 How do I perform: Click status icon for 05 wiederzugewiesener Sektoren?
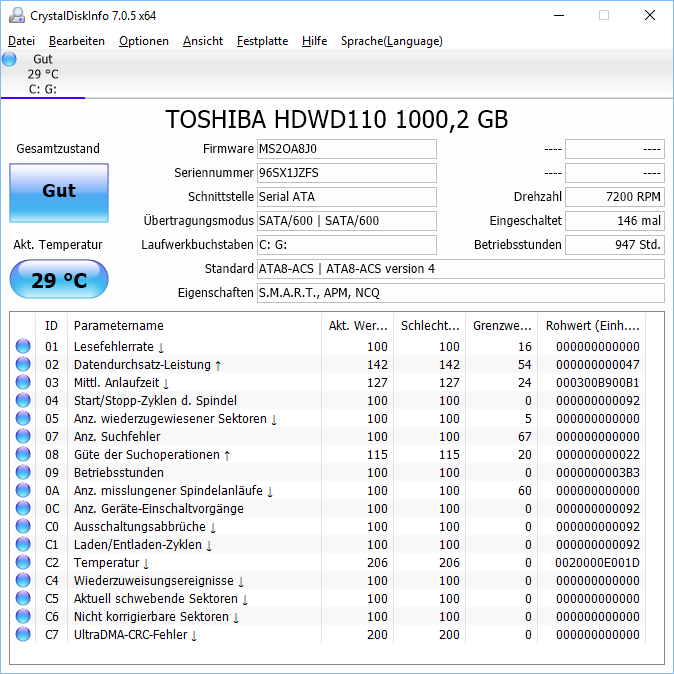[23, 419]
